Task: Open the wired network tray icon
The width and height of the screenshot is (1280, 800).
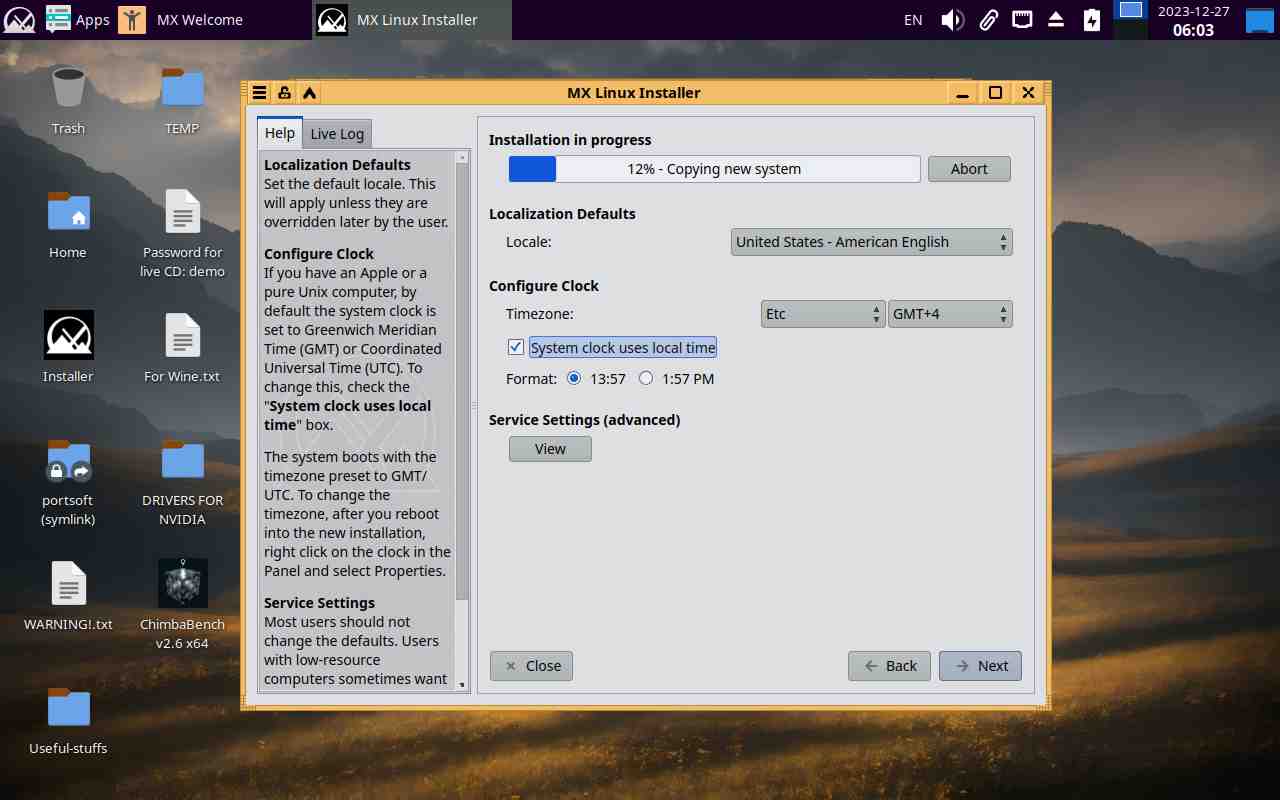Action: point(1022,19)
